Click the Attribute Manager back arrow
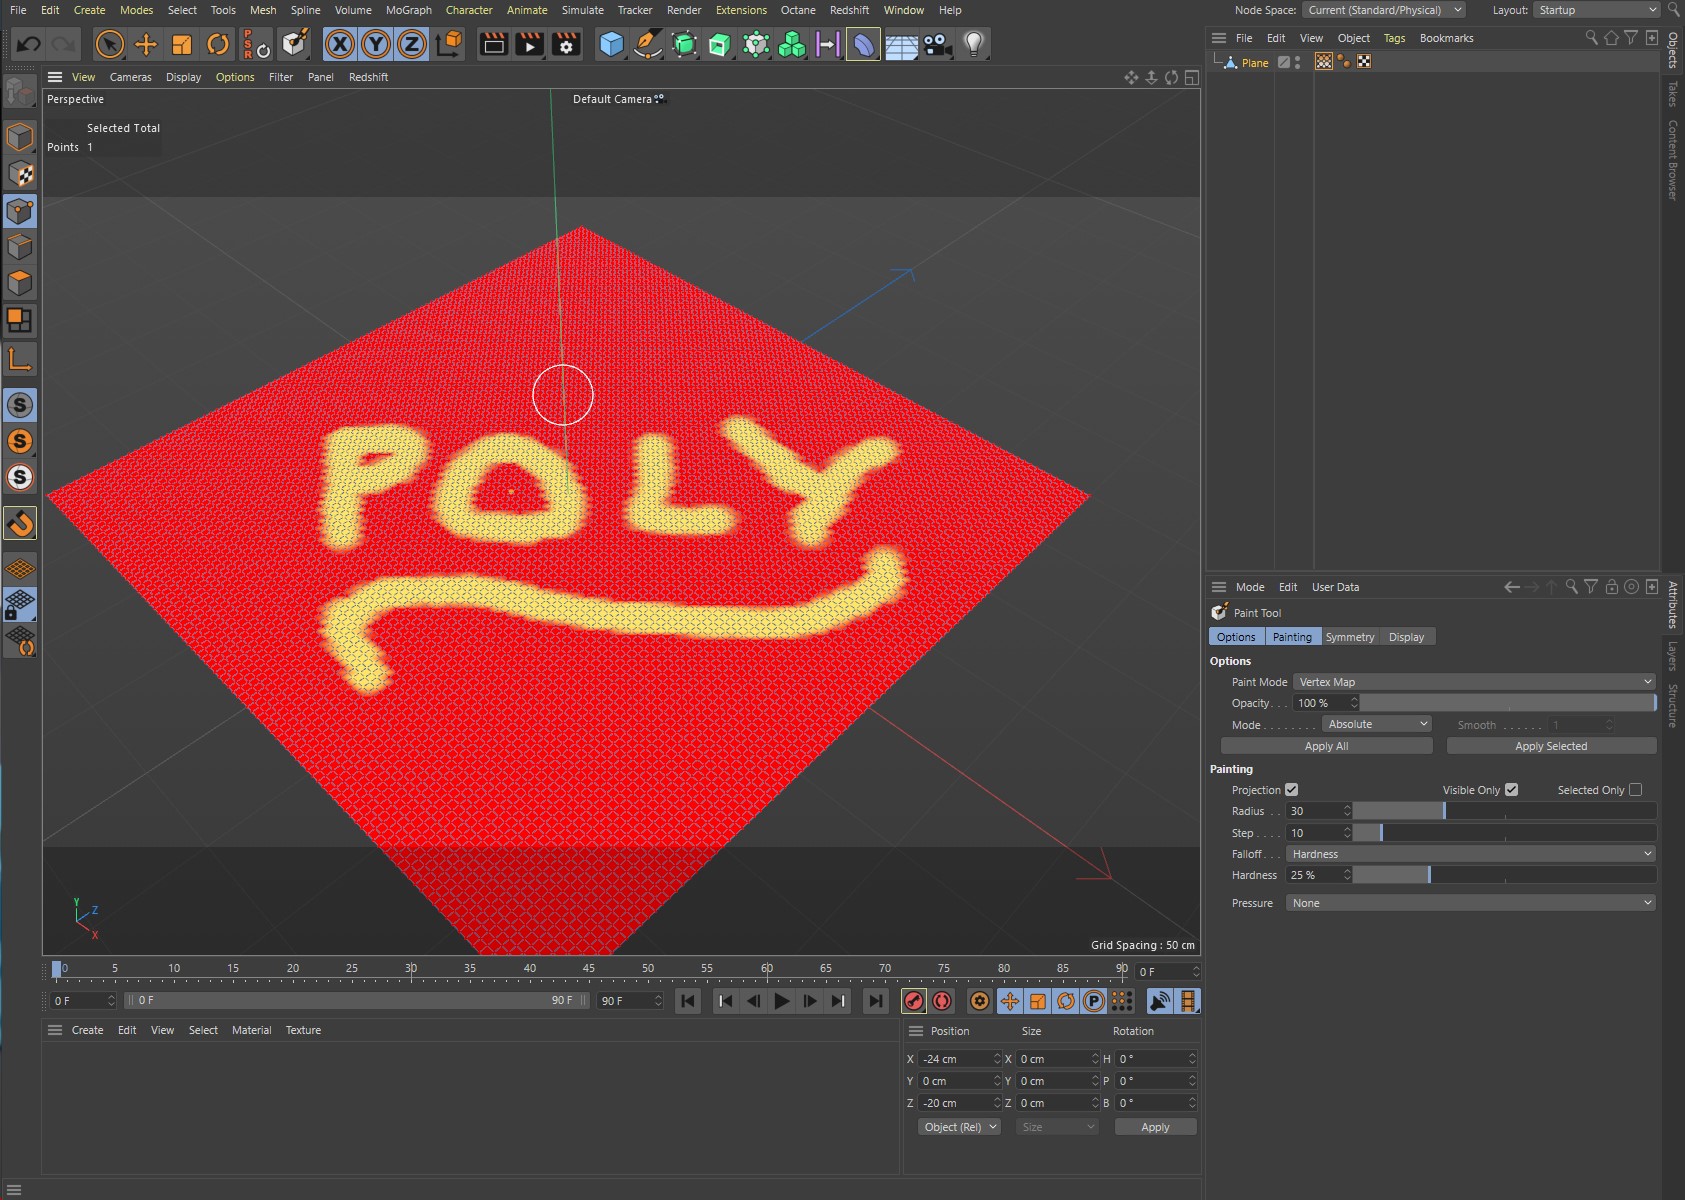The height and width of the screenshot is (1200, 1685). (x=1512, y=587)
